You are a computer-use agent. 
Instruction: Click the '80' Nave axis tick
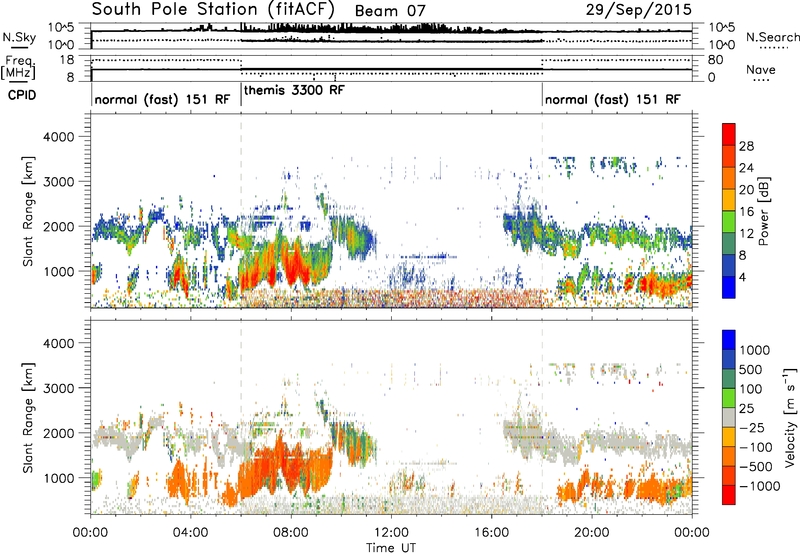pyautogui.click(x=715, y=60)
